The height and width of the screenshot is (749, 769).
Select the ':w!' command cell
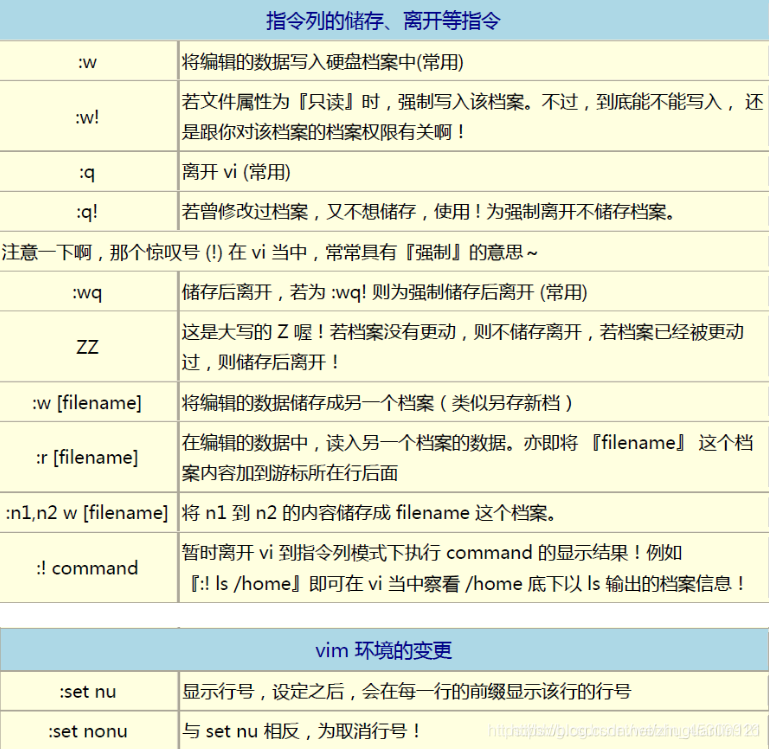click(88, 116)
